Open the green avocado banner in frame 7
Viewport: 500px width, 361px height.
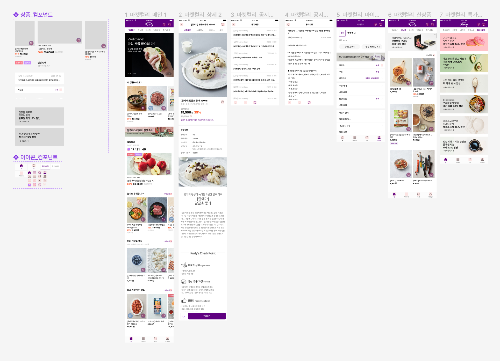pos(464,63)
